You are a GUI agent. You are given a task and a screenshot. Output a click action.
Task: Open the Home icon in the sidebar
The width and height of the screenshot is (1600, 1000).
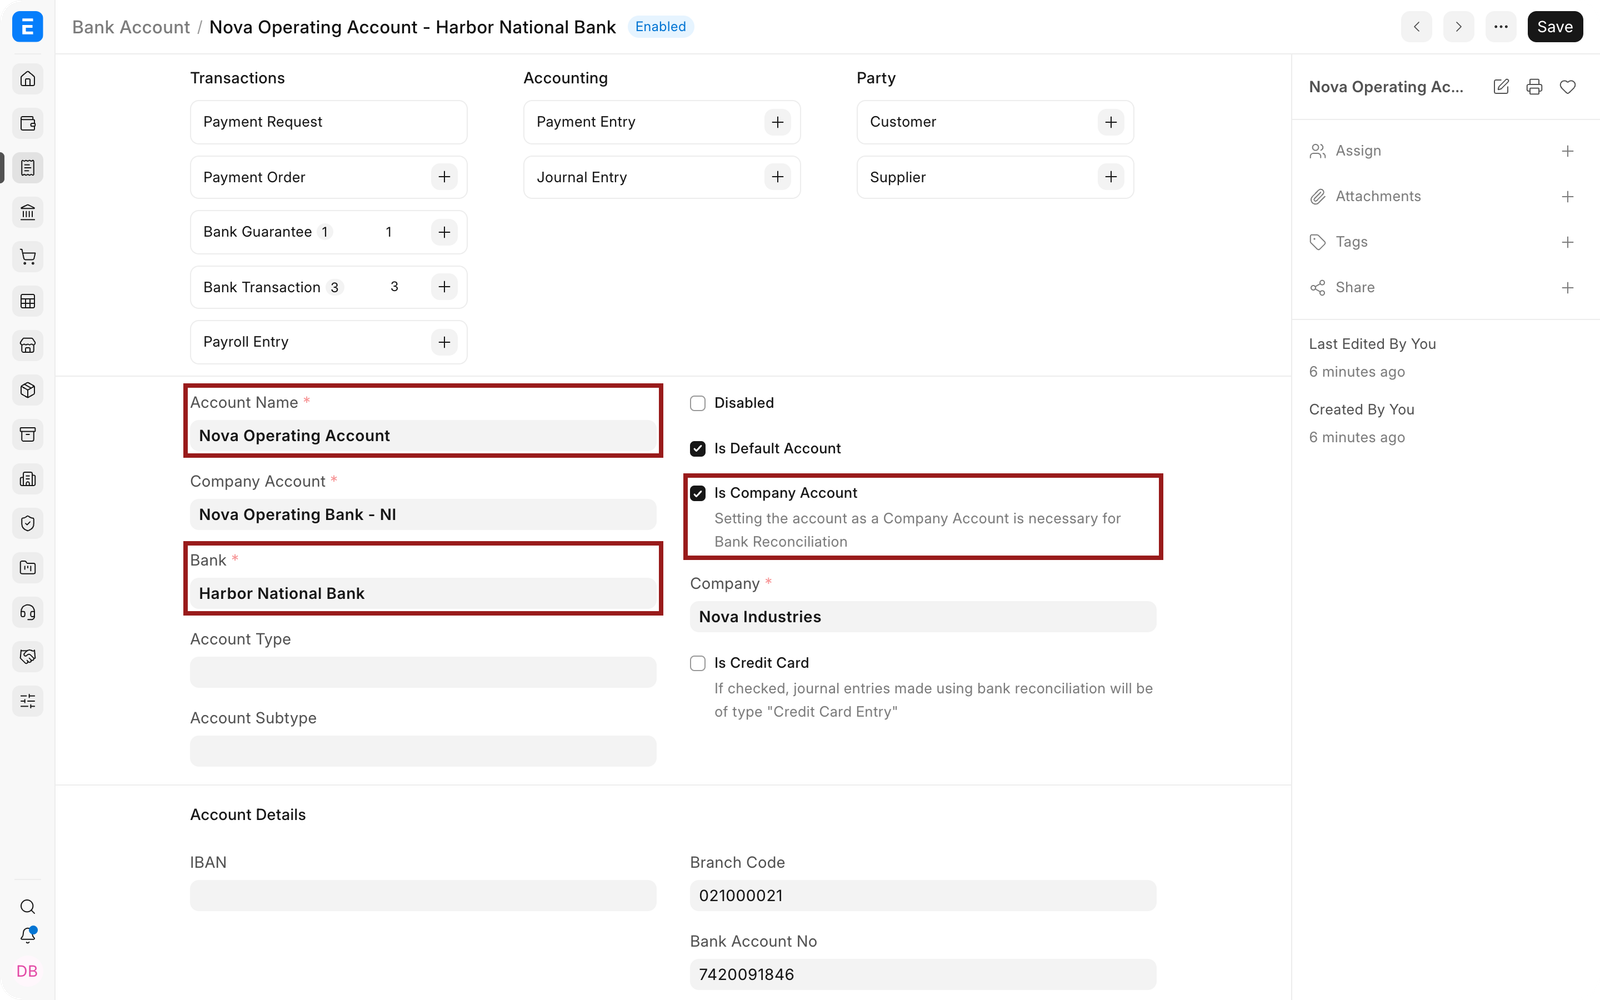(28, 79)
